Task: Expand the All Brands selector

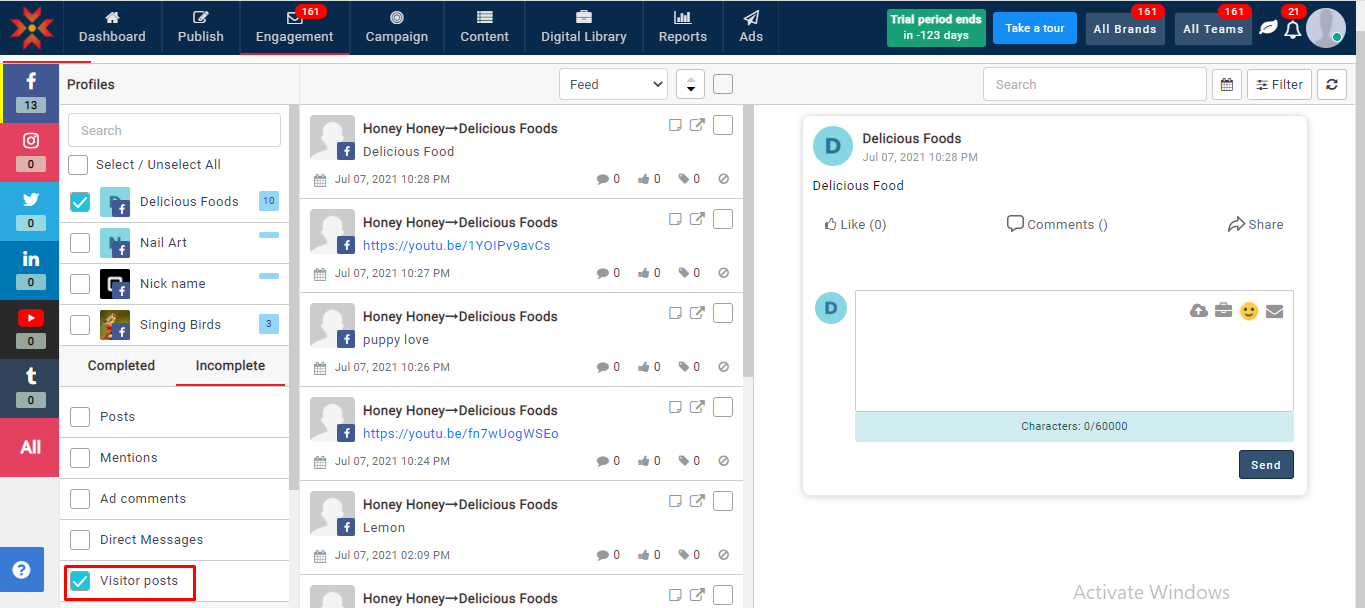Action: pyautogui.click(x=1124, y=29)
